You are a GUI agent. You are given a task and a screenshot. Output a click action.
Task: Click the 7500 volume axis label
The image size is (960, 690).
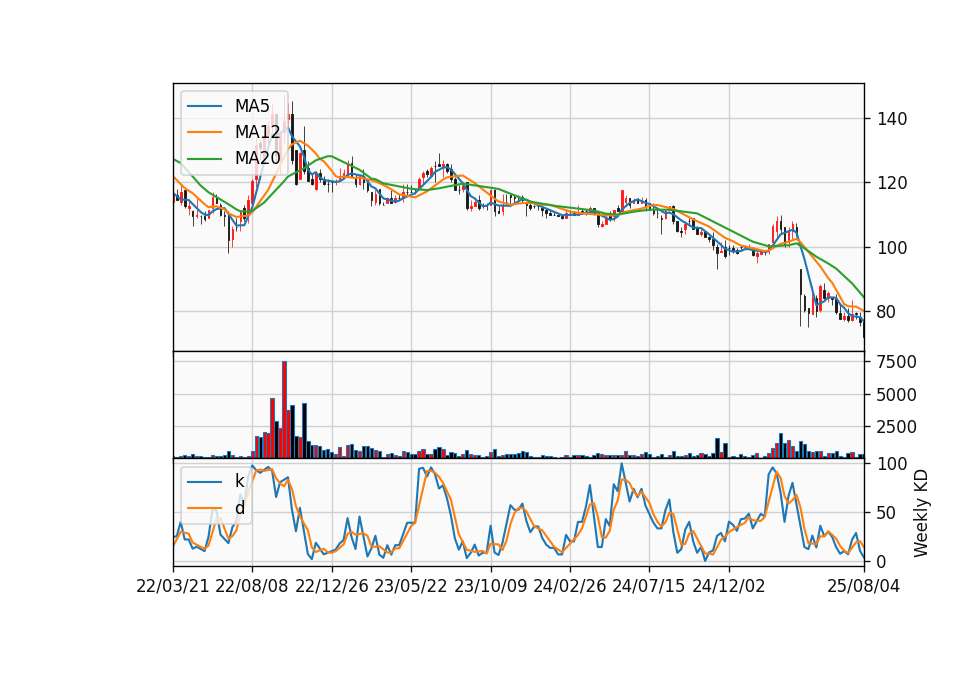coord(896,362)
